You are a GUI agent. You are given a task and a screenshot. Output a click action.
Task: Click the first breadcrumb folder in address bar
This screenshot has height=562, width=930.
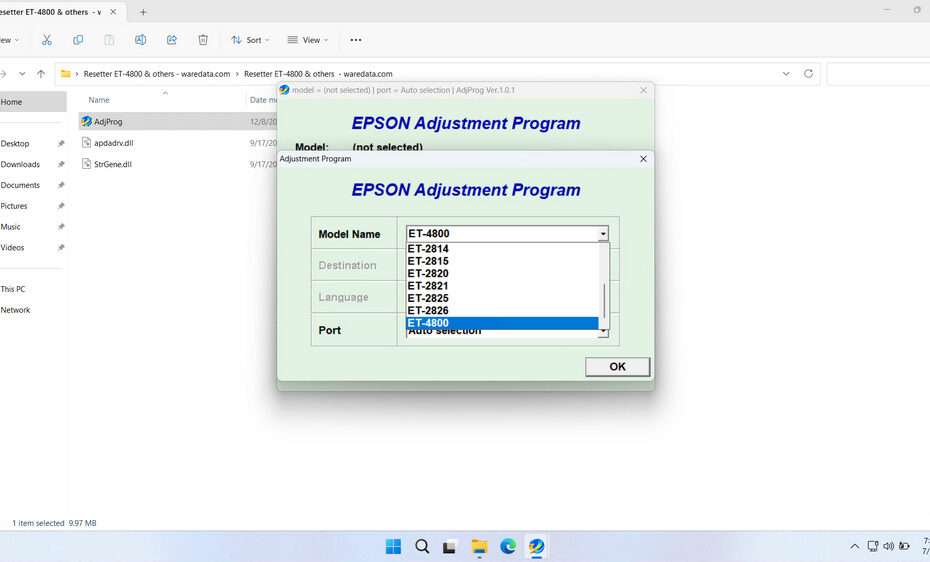point(157,74)
